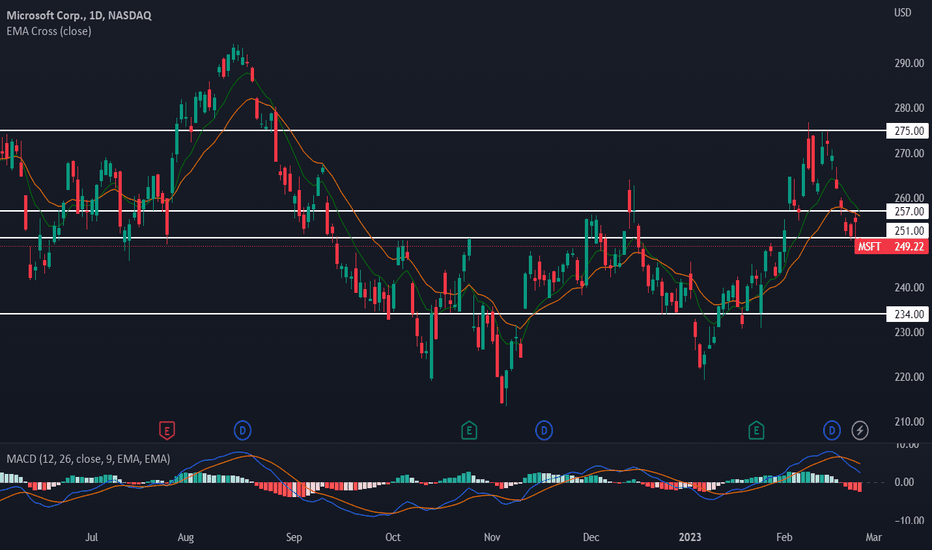This screenshot has height=550, width=932.
Task: Click the dividend D marker in mid-August
Action: click(x=243, y=430)
